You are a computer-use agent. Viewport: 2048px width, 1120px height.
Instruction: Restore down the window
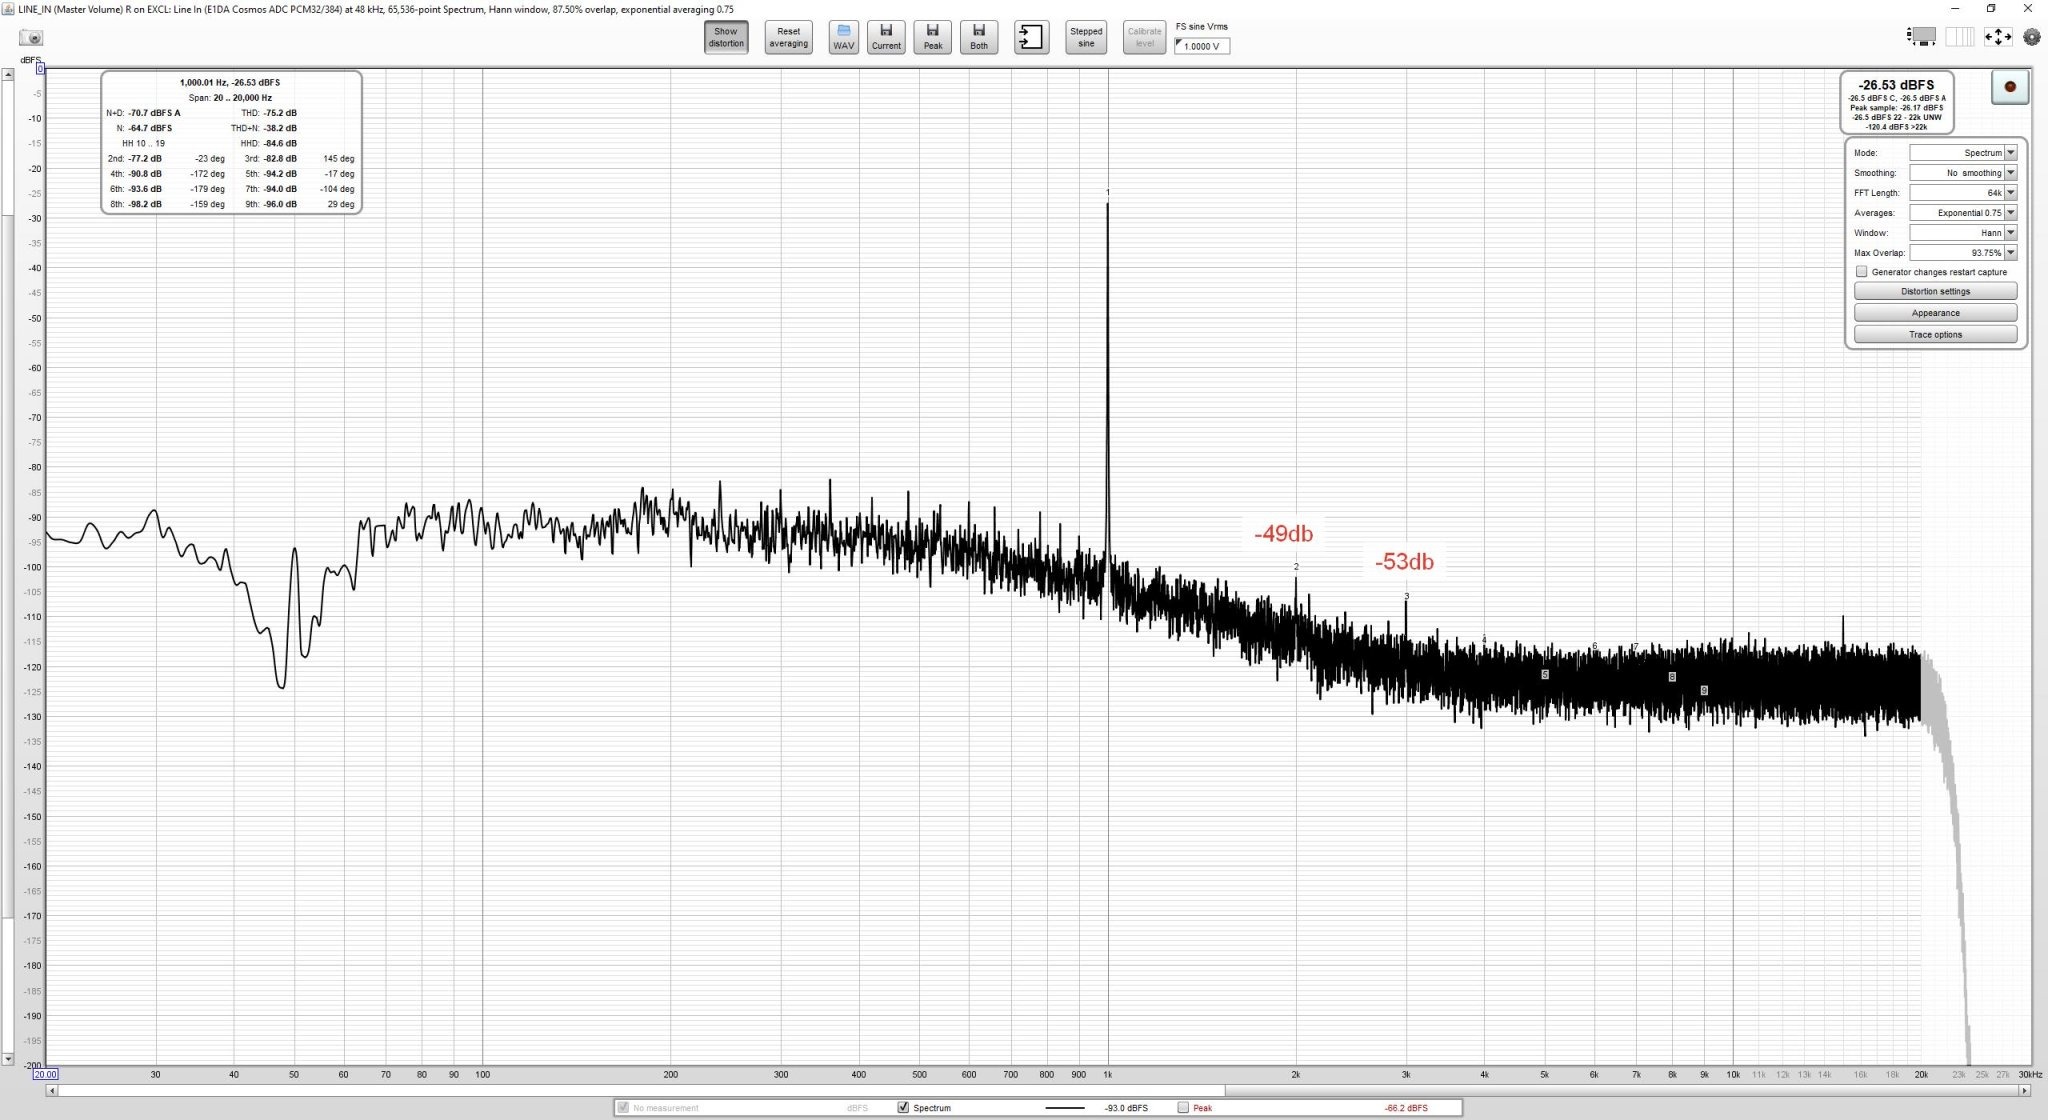(x=1991, y=9)
